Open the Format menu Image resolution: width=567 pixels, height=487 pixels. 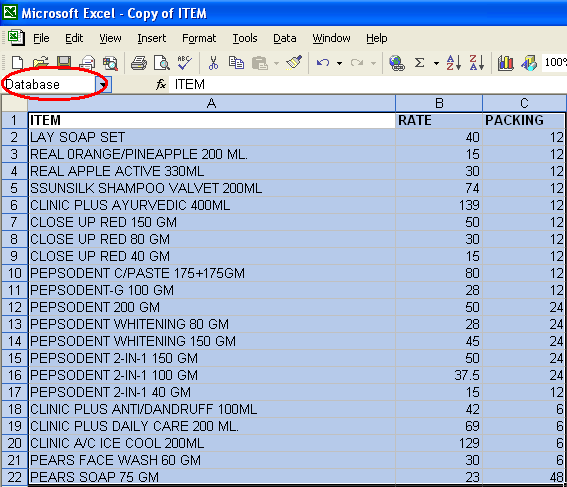[199, 38]
